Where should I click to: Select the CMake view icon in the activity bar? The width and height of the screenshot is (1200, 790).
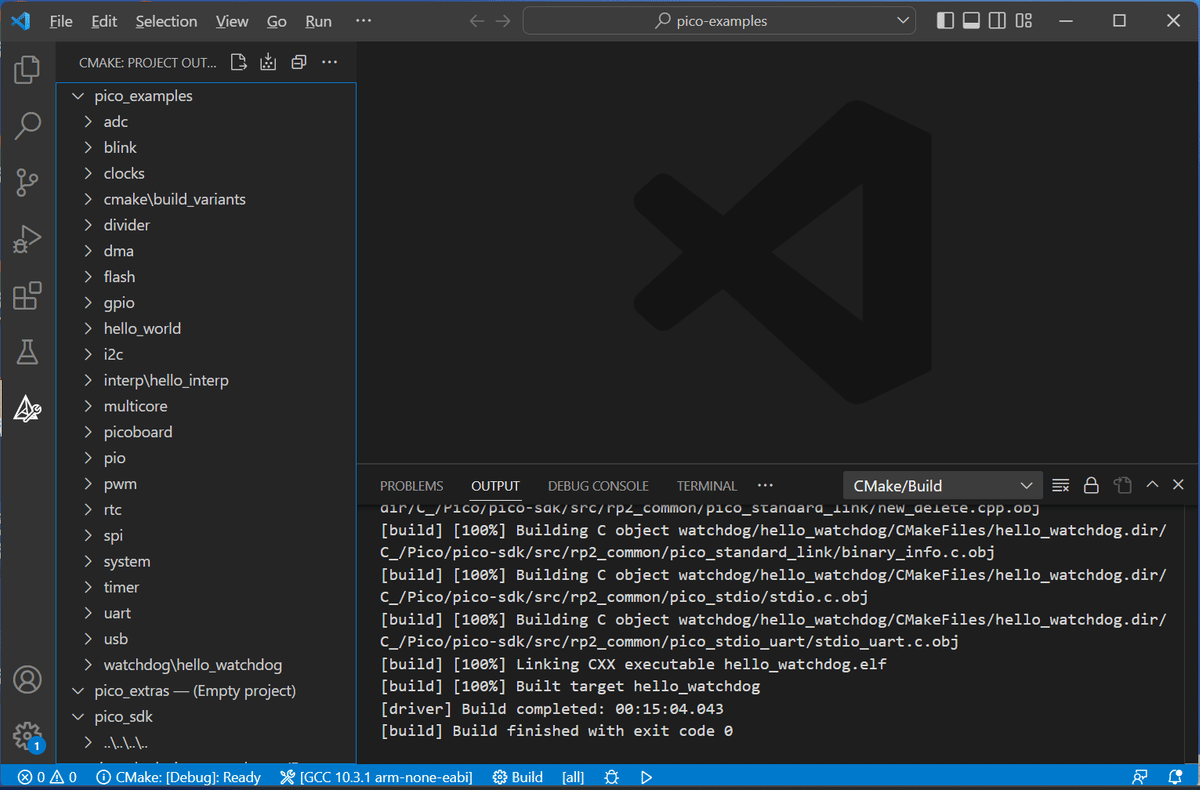click(x=27, y=408)
